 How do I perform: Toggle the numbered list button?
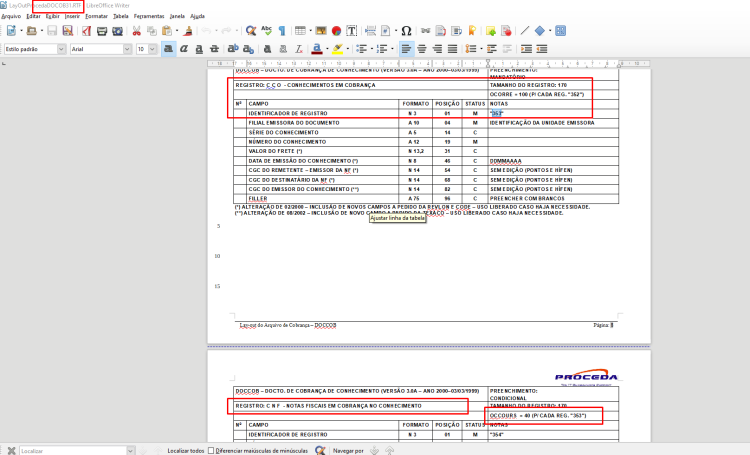[x=382, y=49]
